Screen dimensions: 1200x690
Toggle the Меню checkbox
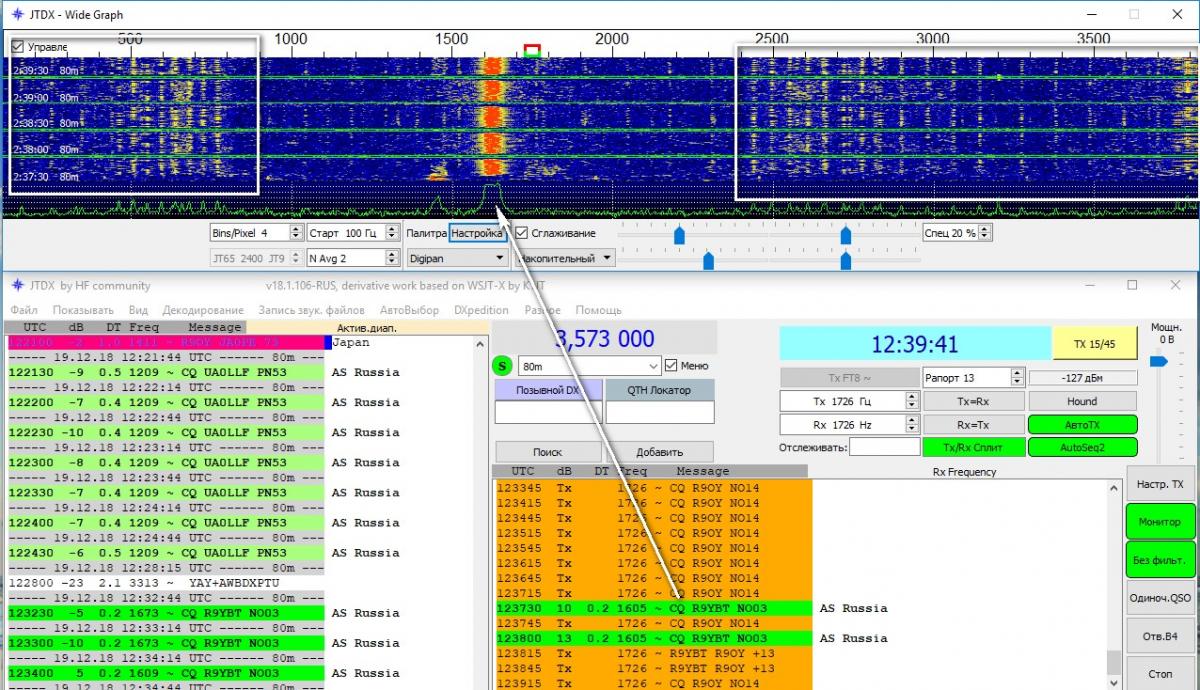point(671,366)
